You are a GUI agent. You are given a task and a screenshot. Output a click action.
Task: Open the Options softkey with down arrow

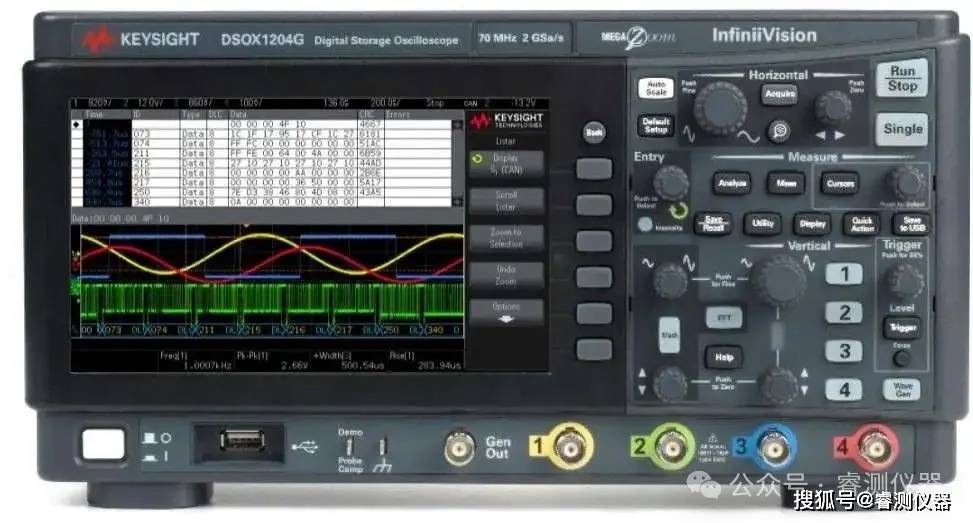pos(506,312)
